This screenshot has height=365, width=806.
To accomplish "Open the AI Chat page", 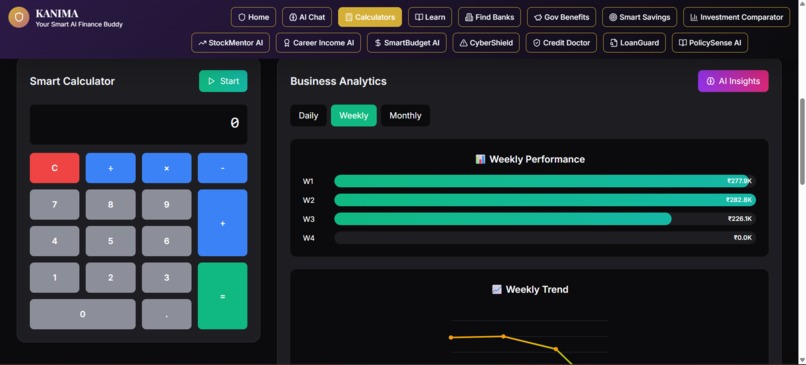I will [307, 17].
